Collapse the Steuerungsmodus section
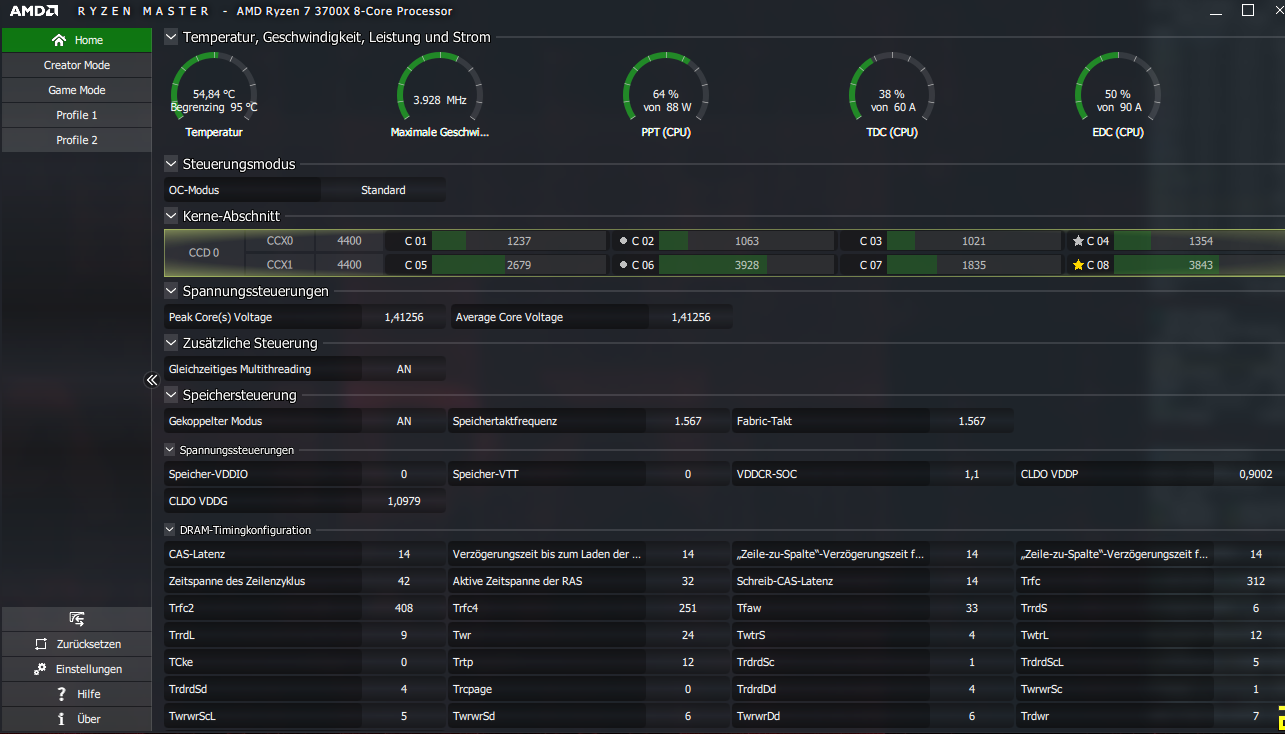 (x=171, y=164)
